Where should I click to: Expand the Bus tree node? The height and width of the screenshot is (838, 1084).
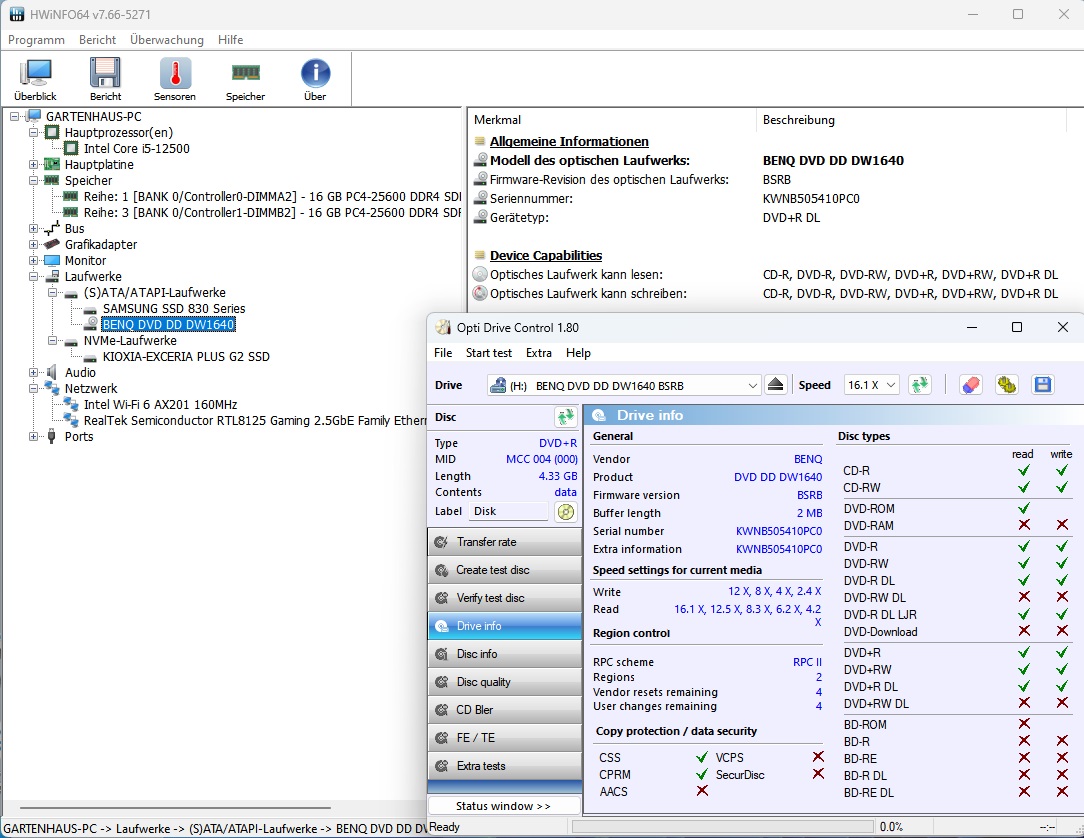[x=33, y=228]
